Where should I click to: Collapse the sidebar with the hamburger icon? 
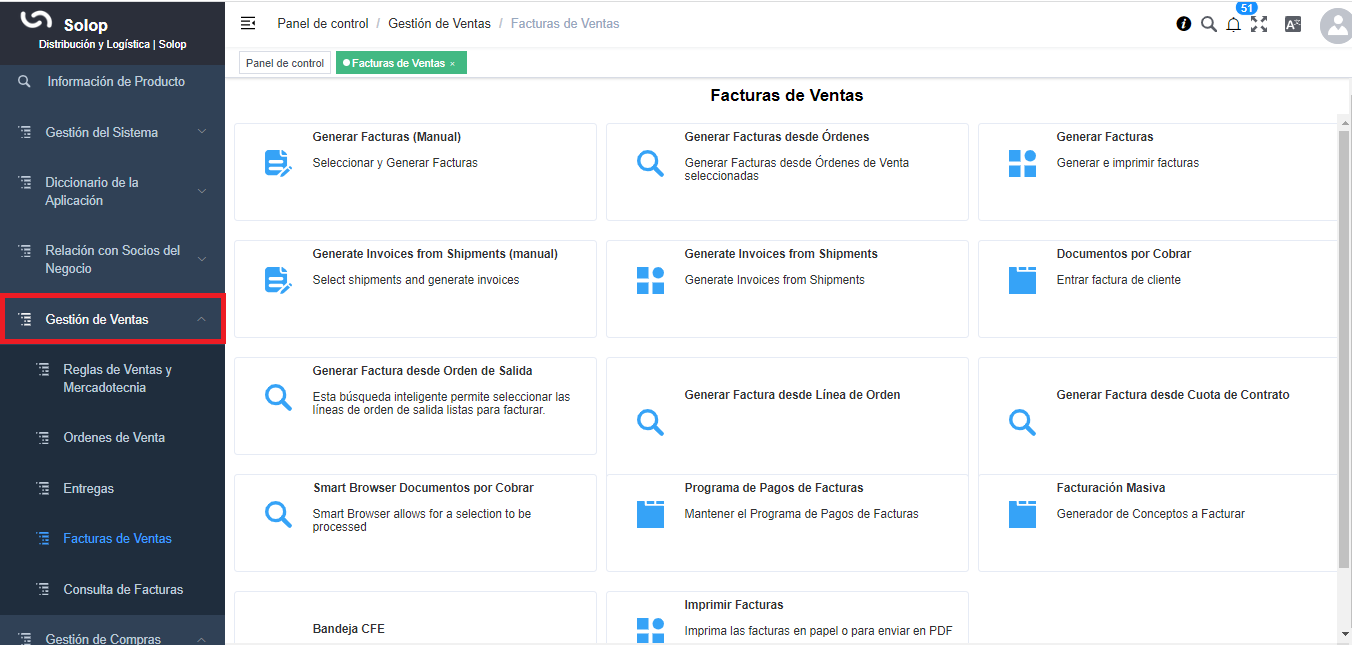(x=248, y=23)
